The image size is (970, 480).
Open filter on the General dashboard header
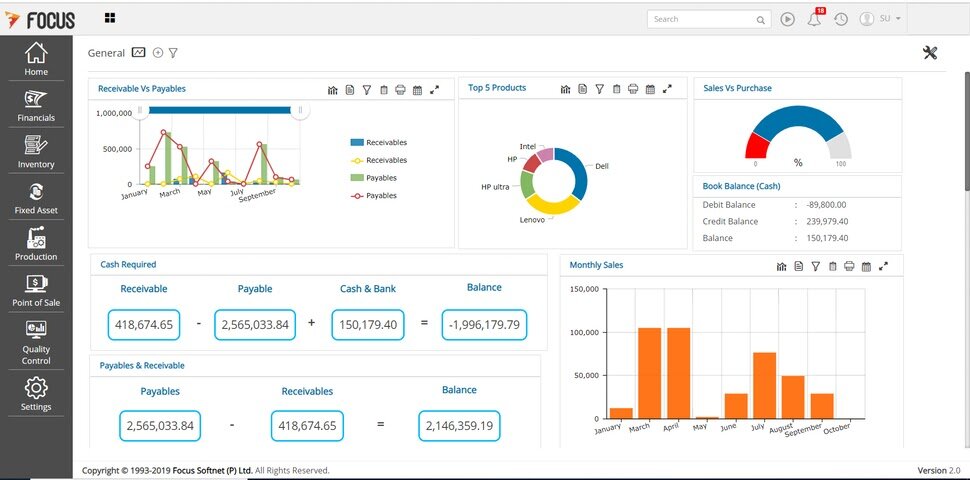173,53
